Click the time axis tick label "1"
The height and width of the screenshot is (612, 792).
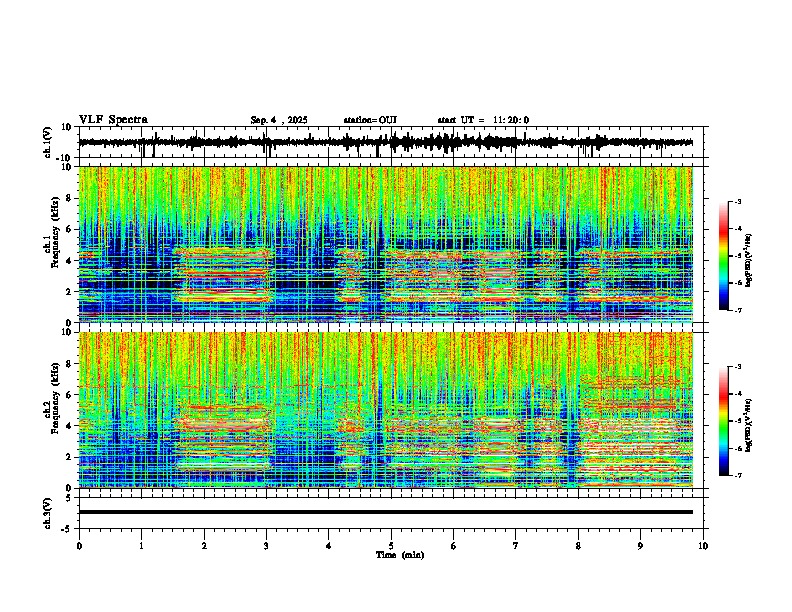click(x=141, y=546)
